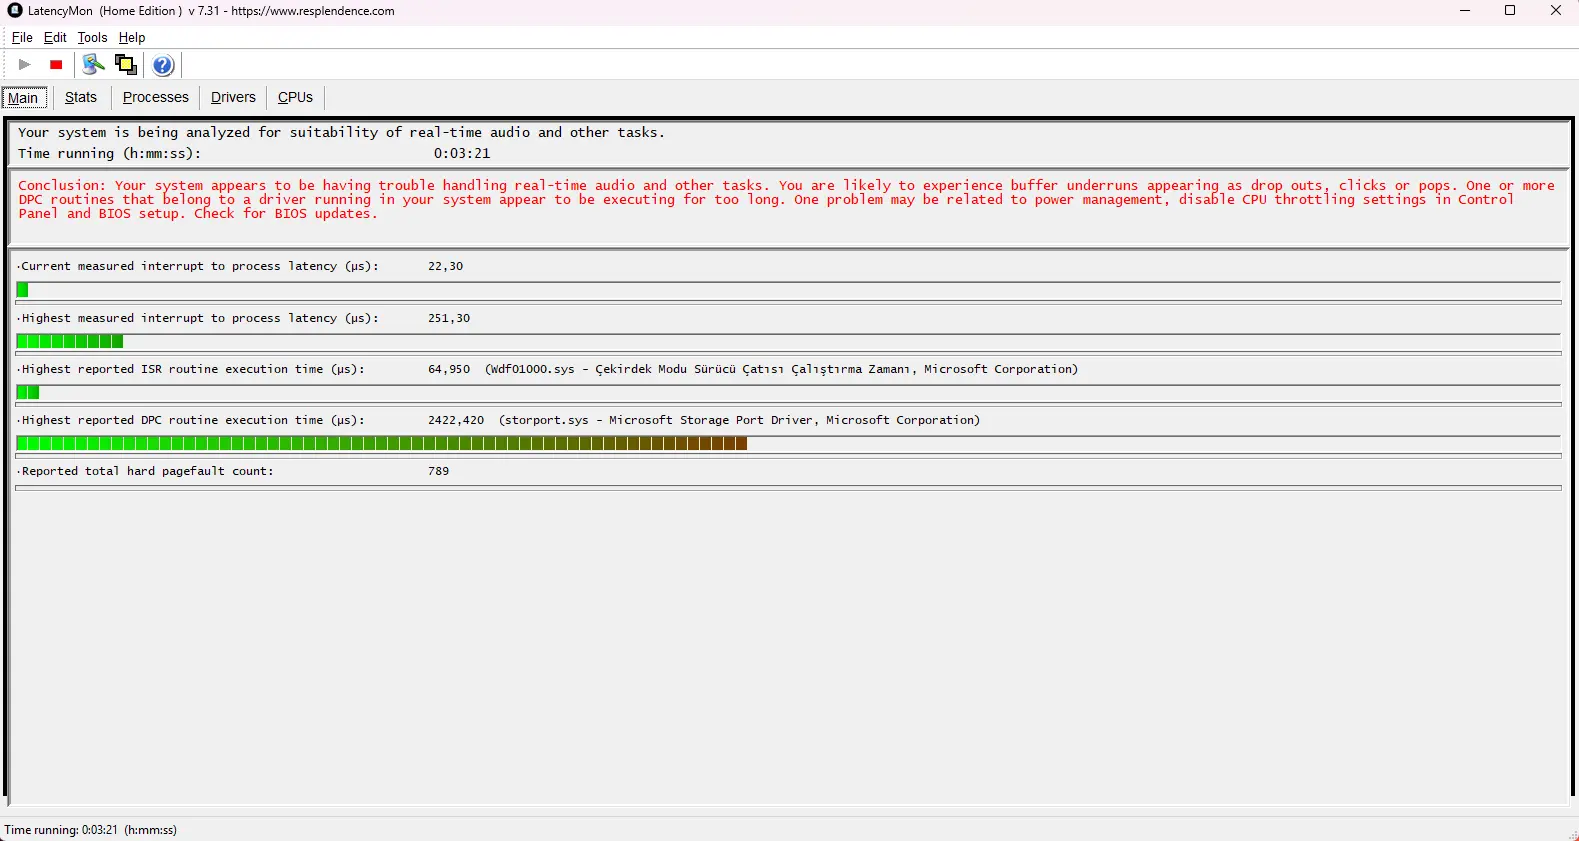Switch to the Drivers tab

coord(233,97)
